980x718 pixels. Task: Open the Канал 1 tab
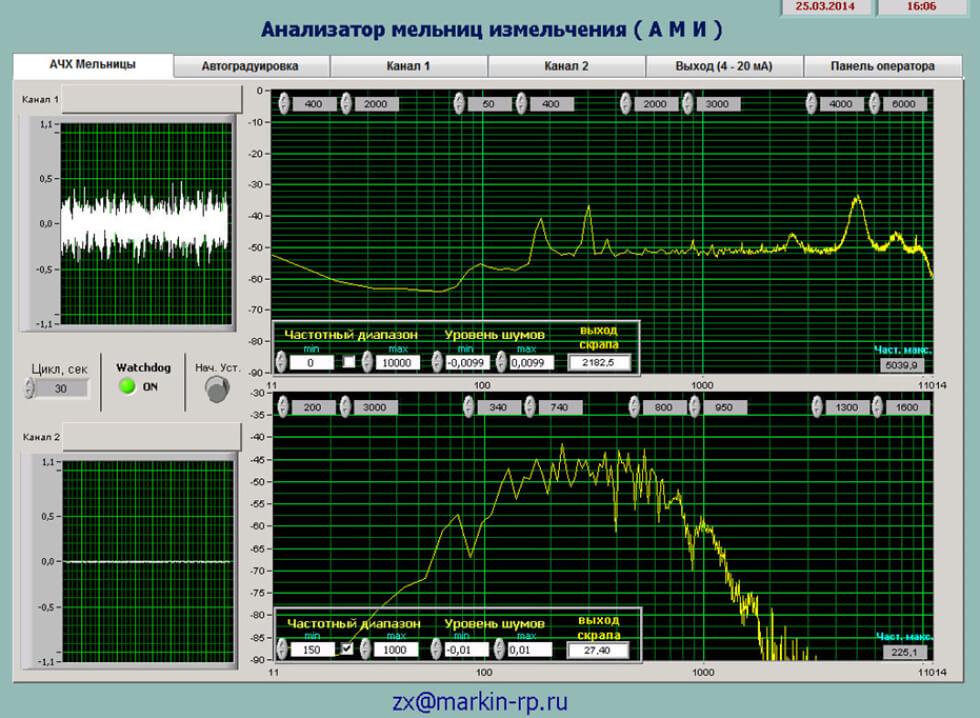pos(408,67)
